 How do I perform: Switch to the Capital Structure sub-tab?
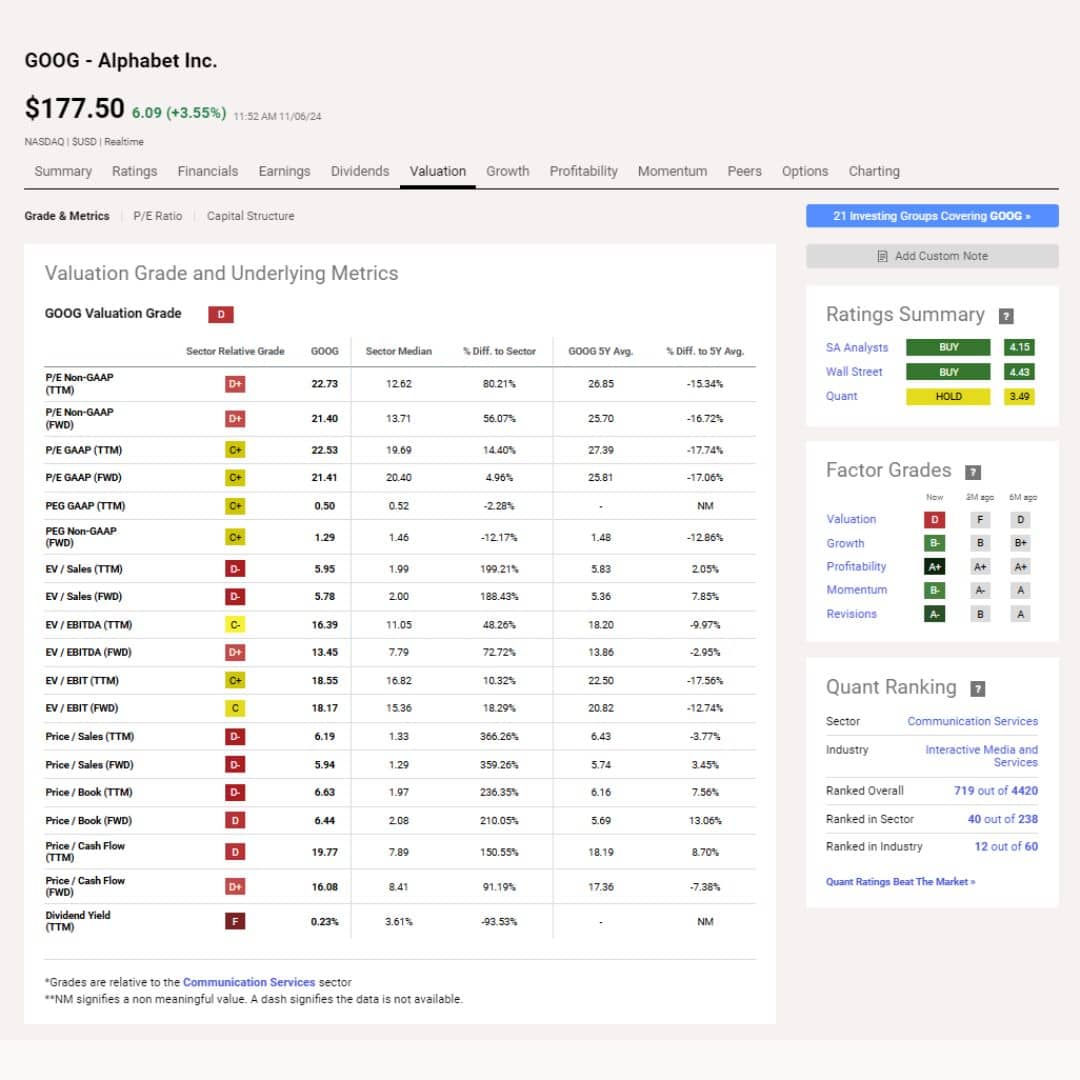[250, 216]
